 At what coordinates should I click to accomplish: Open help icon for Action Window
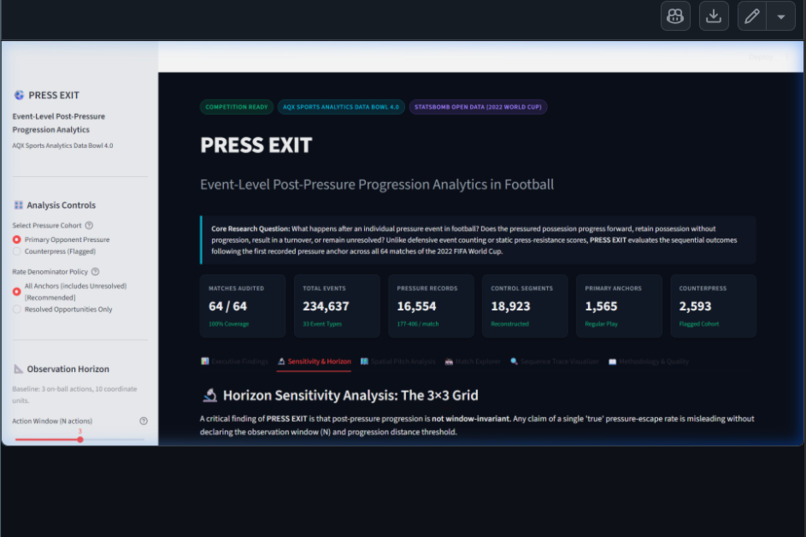coord(143,421)
